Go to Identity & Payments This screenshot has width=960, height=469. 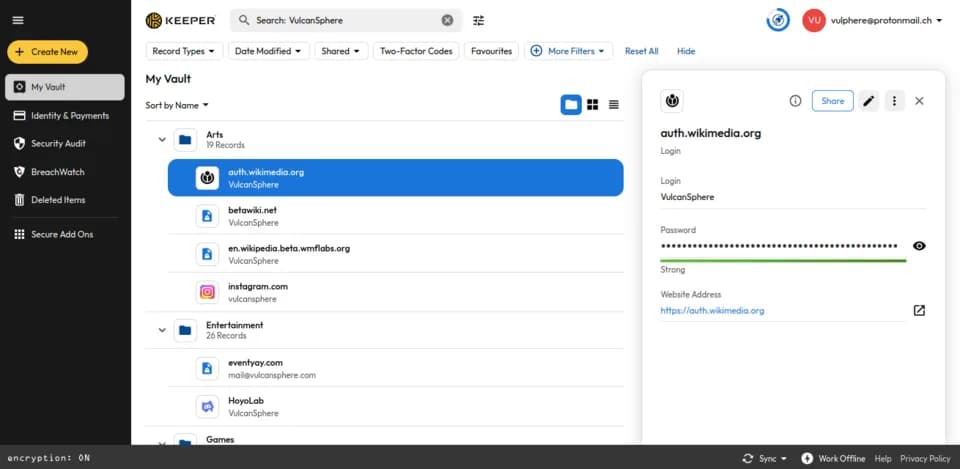click(61, 116)
